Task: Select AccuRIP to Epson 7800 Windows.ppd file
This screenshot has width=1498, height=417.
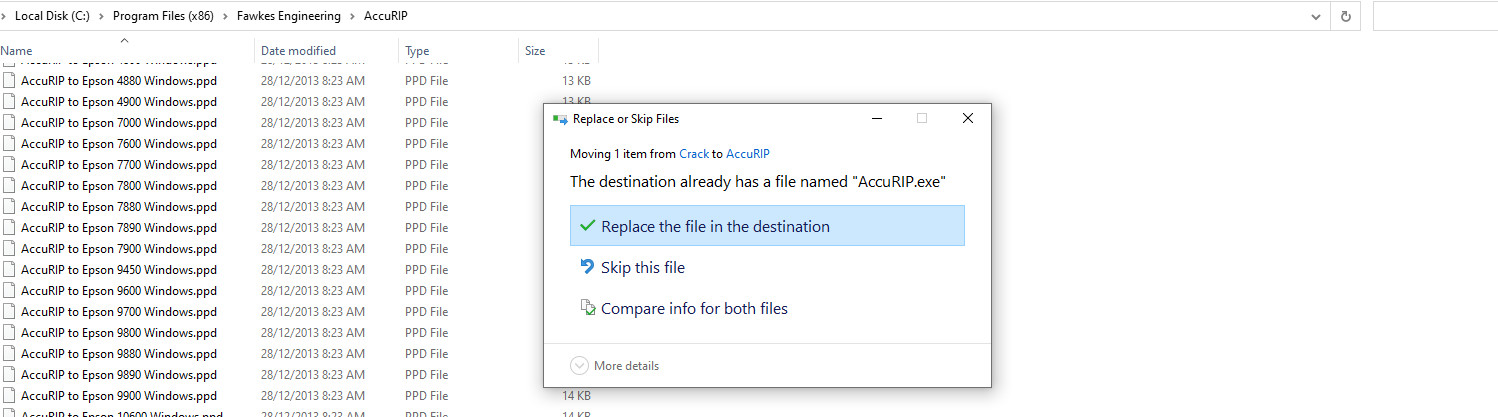Action: pos(118,186)
